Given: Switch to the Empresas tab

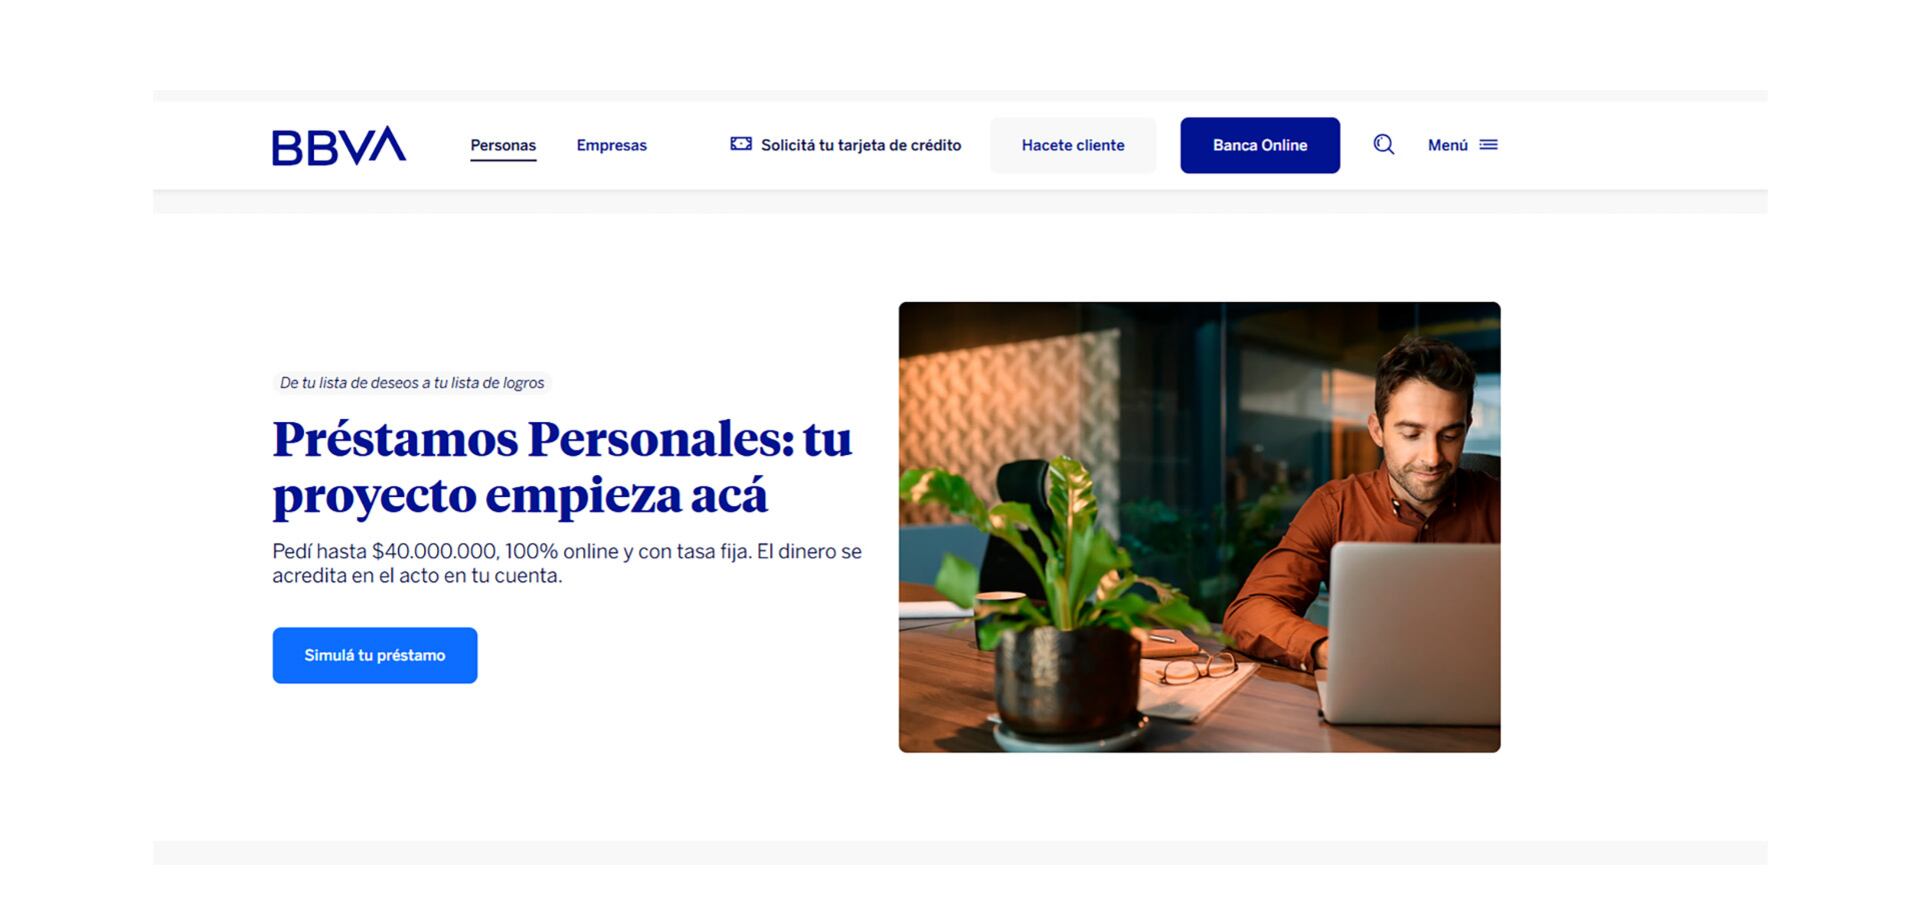Looking at the screenshot, I should pos(612,145).
